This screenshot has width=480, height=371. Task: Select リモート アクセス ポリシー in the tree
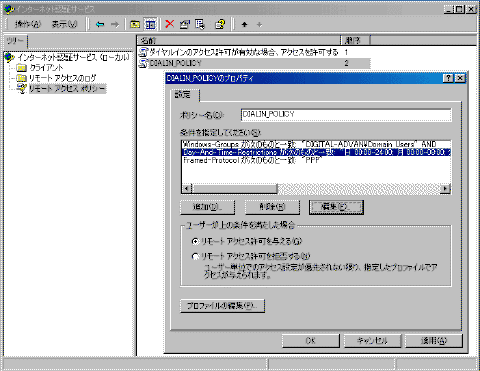[x=68, y=89]
